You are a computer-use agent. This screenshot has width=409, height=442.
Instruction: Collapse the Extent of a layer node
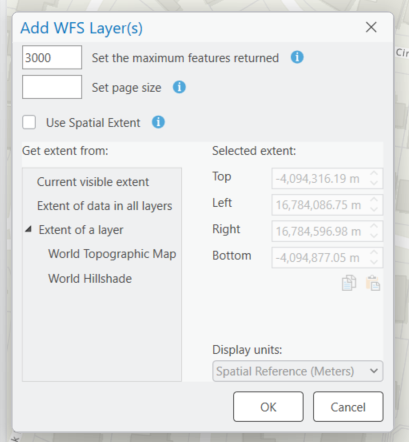[x=29, y=229]
